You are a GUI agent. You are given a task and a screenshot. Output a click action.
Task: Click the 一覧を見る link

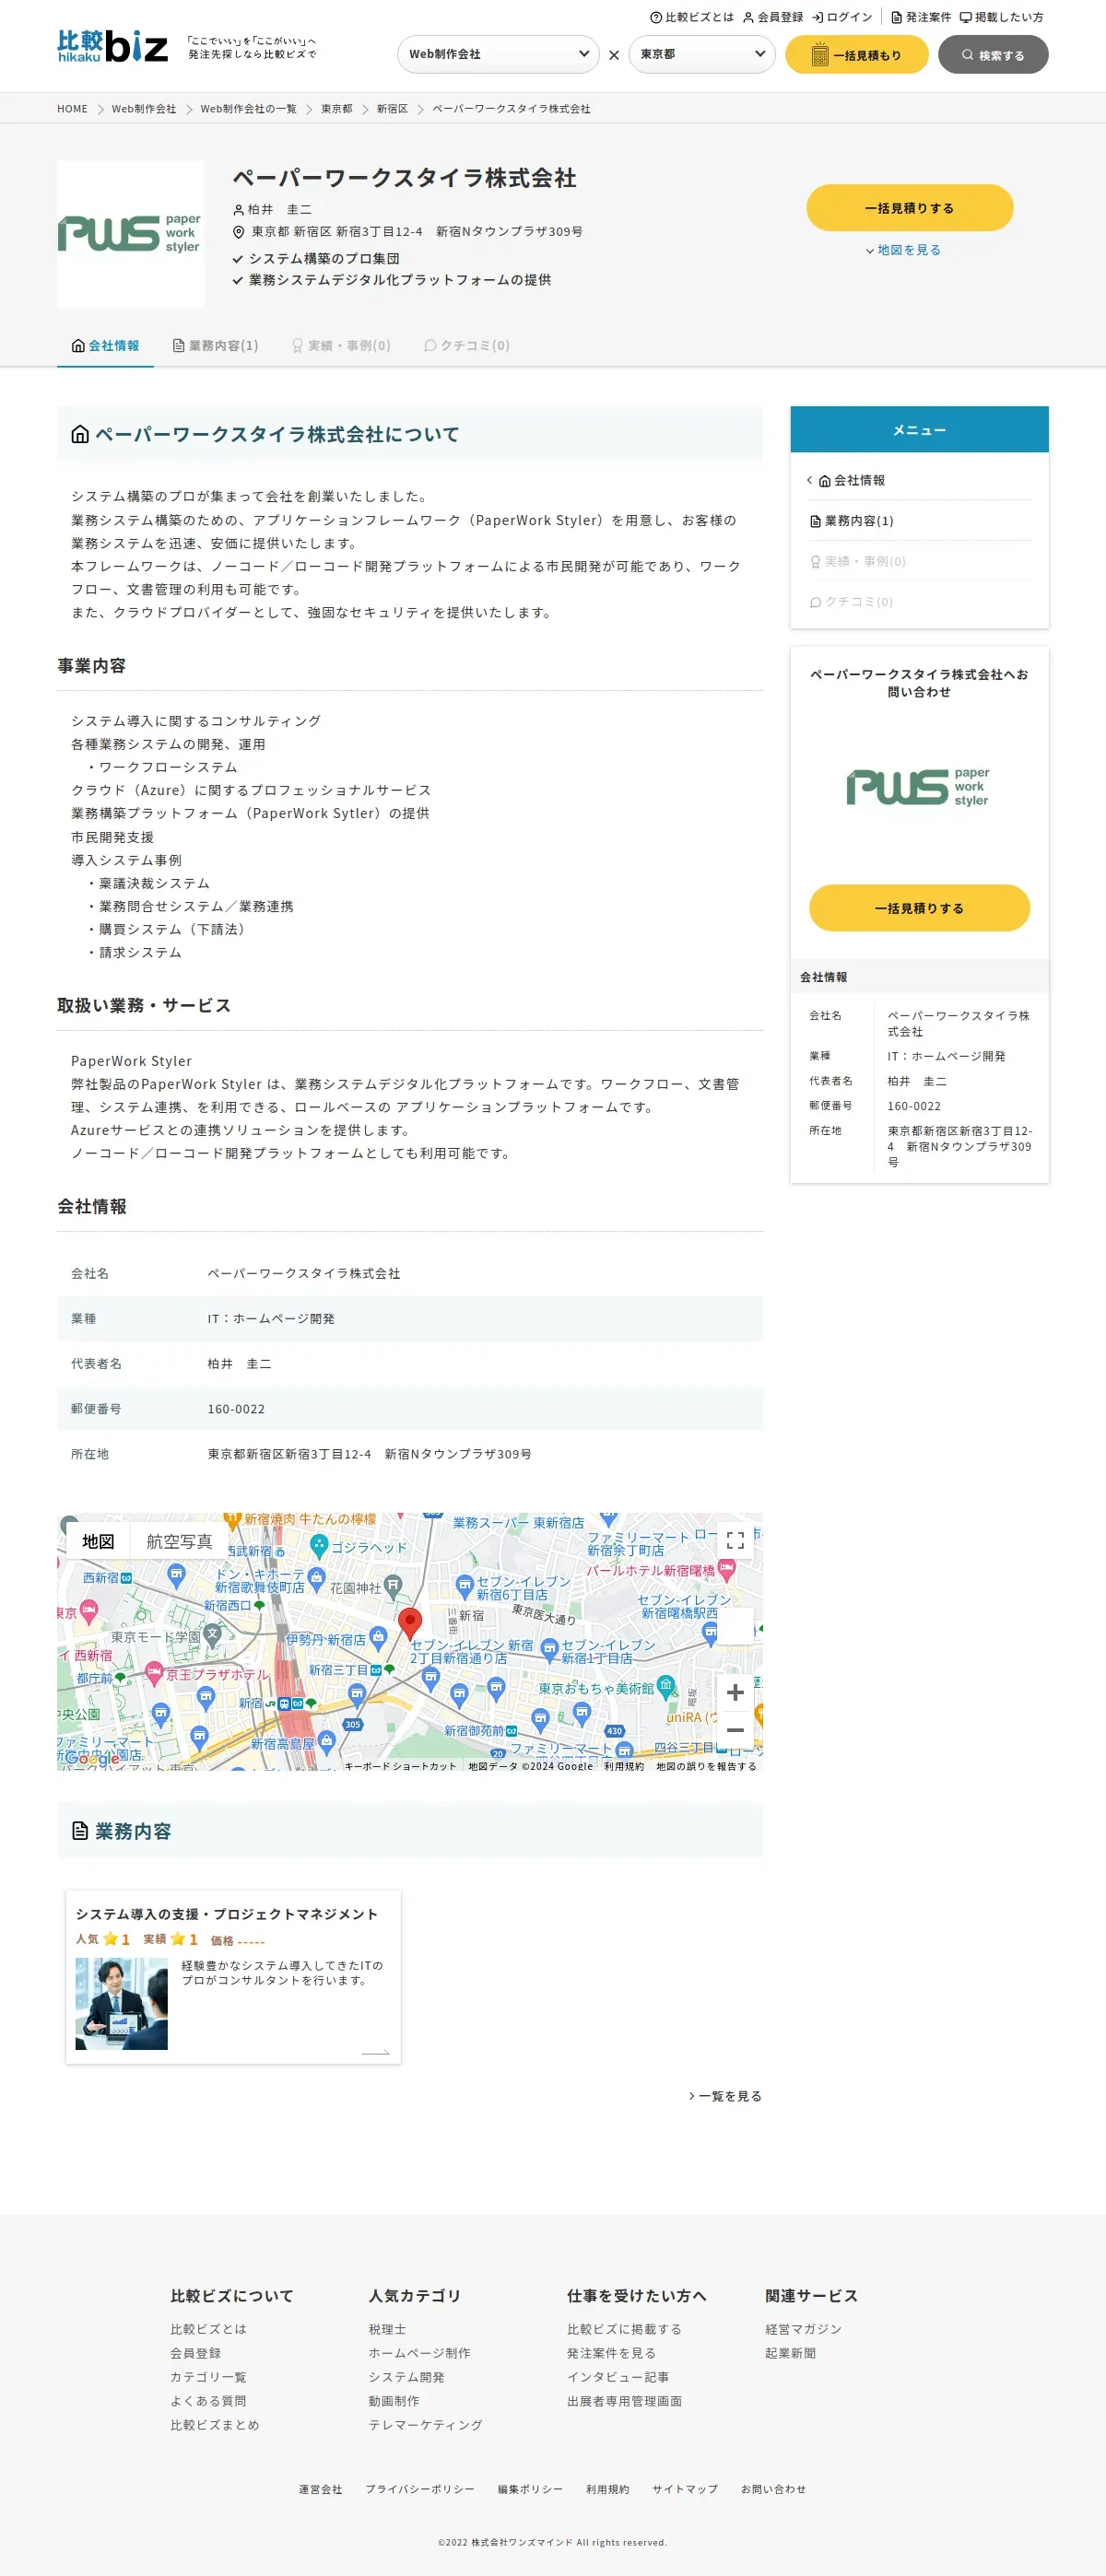tap(725, 2096)
